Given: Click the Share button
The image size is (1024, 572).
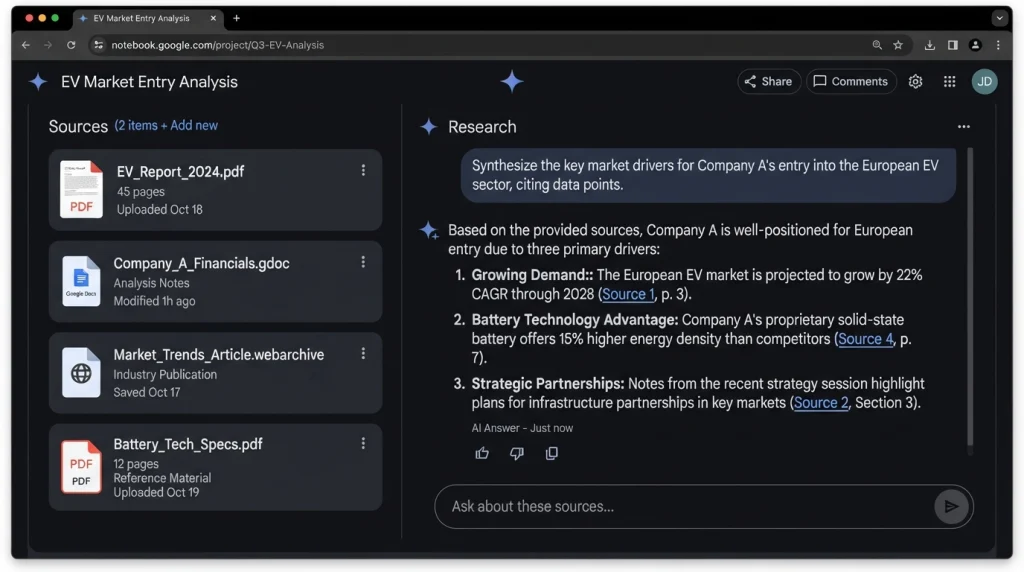Looking at the screenshot, I should 769,82.
